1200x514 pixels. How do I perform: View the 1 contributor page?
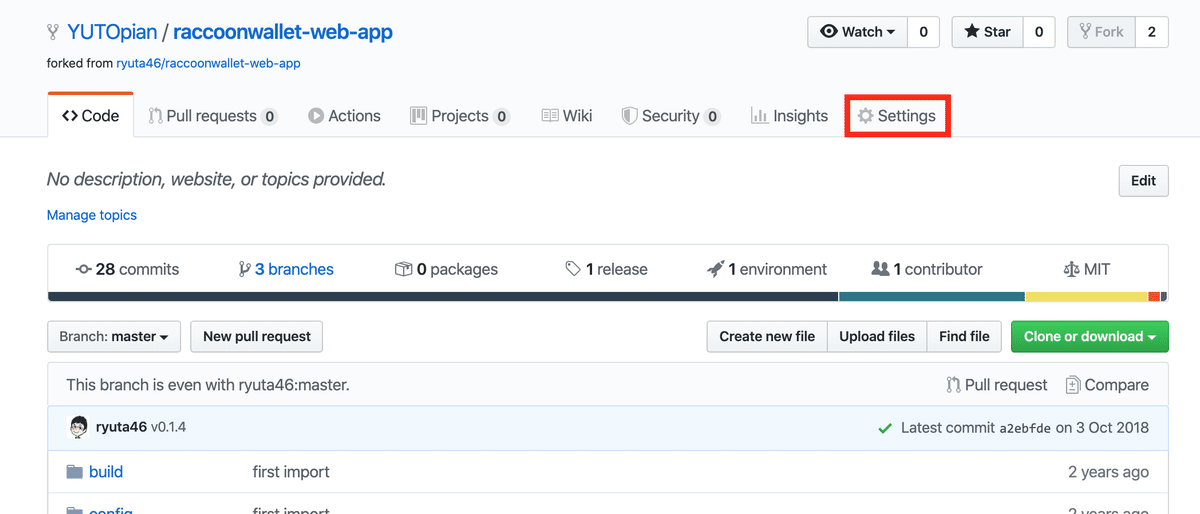[x=927, y=269]
